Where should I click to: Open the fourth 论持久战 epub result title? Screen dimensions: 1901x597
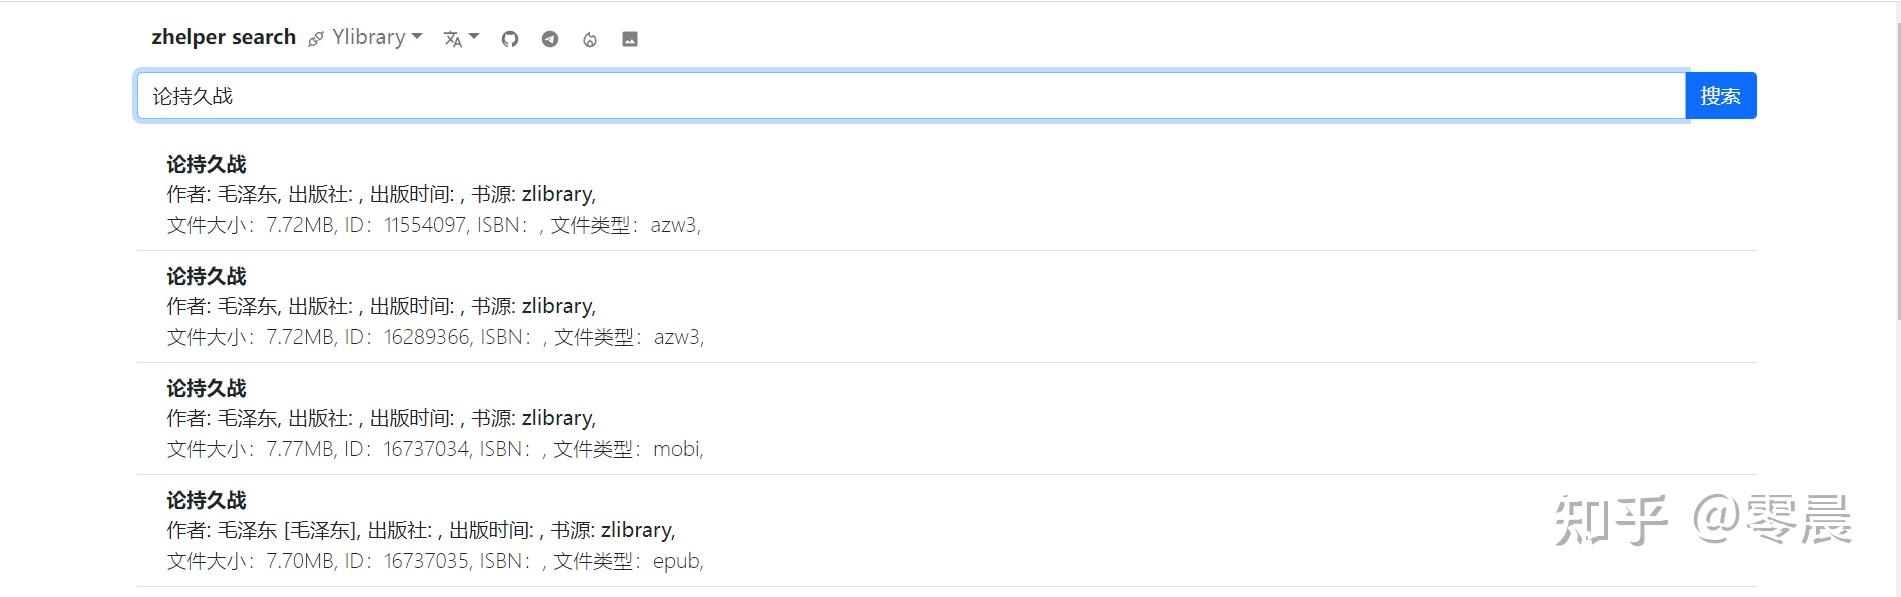click(206, 500)
